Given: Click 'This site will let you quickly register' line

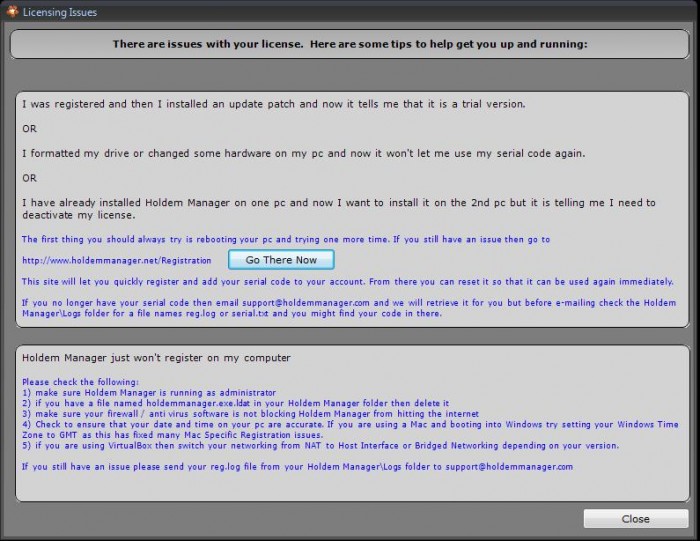Looking at the screenshot, I should pyautogui.click(x=348, y=282).
